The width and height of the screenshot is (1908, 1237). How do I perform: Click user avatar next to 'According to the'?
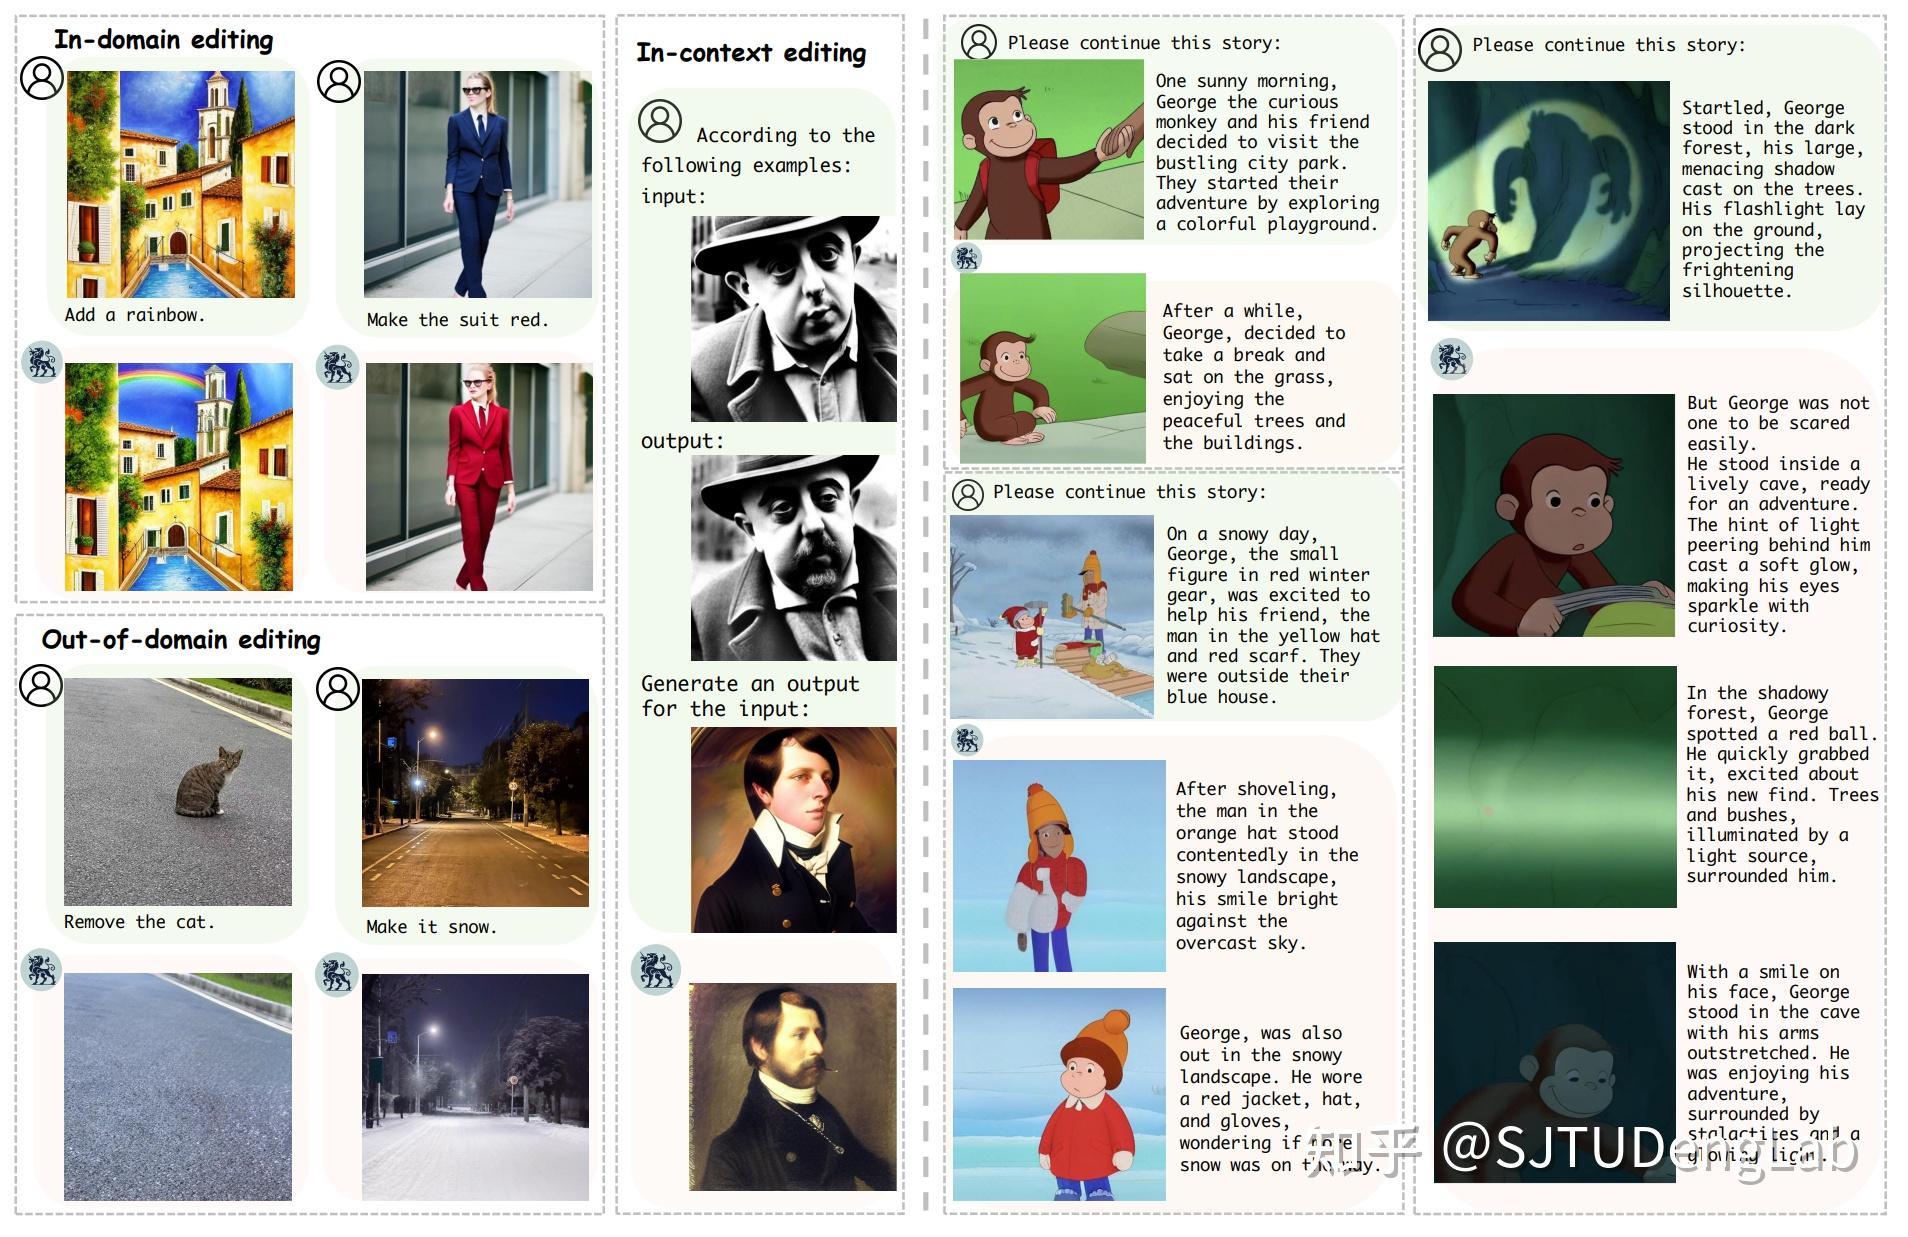[660, 121]
